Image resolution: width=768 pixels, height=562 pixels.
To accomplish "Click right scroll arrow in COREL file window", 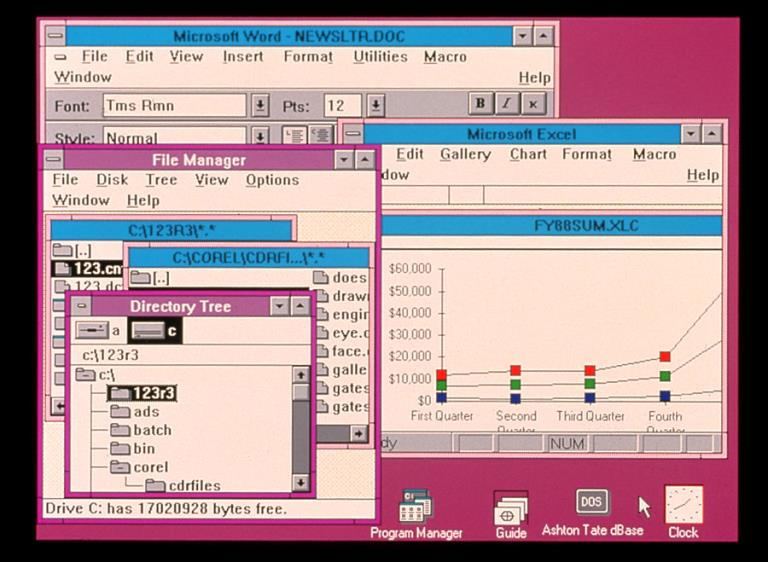I will coord(359,433).
